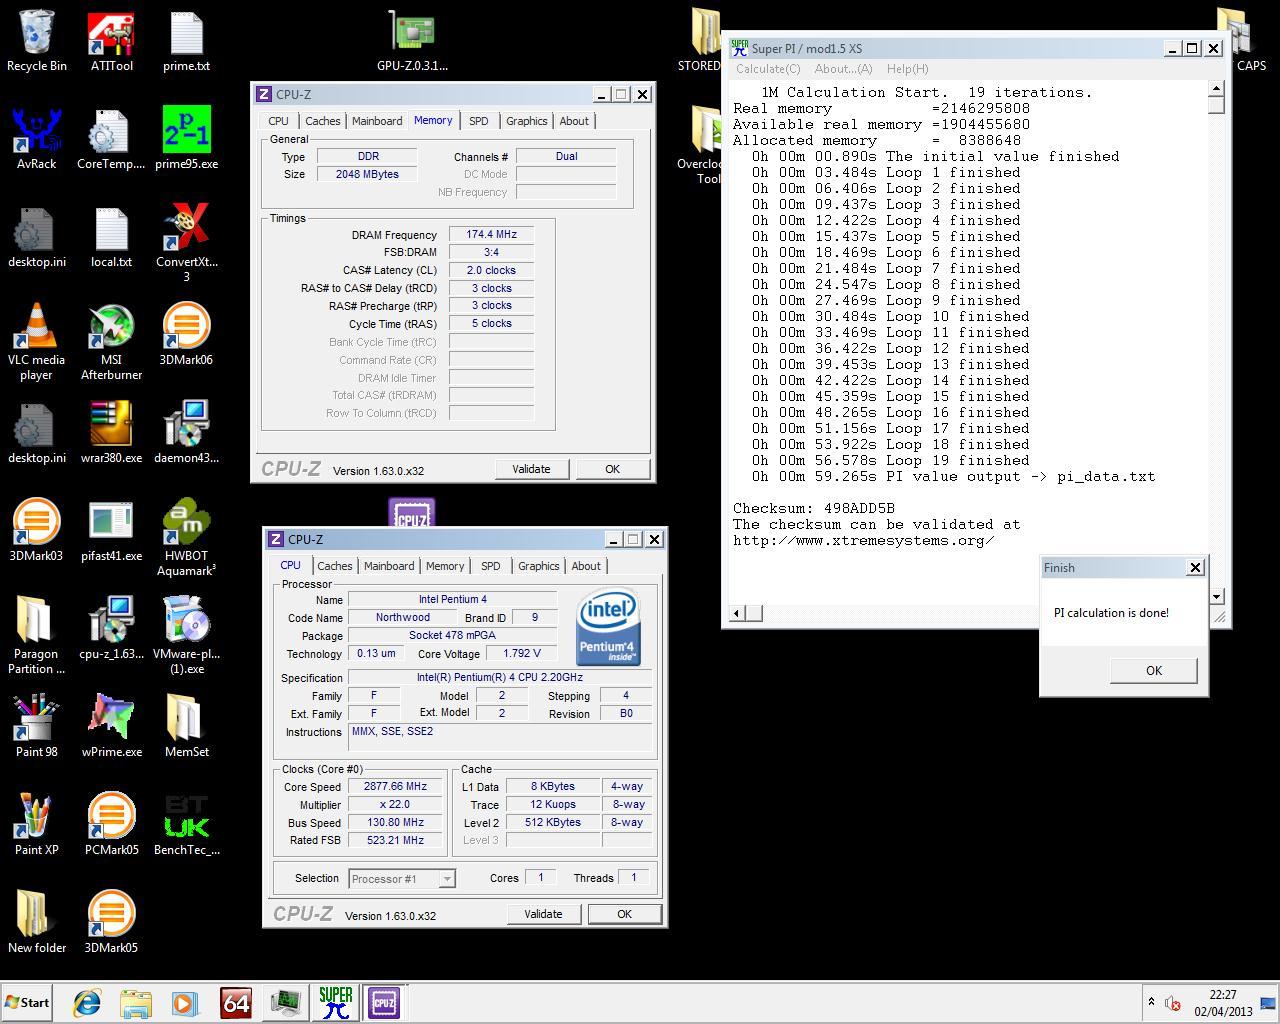The height and width of the screenshot is (1024, 1280).
Task: Launch AvRack from the desktop
Action: [37, 139]
